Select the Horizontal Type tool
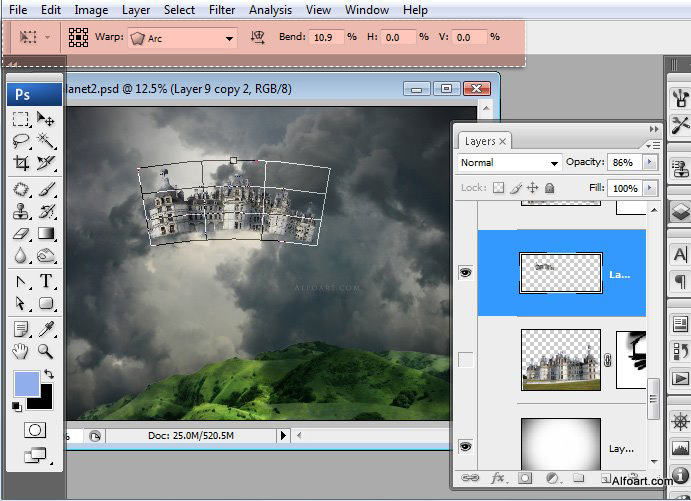The image size is (691, 501). (46, 281)
